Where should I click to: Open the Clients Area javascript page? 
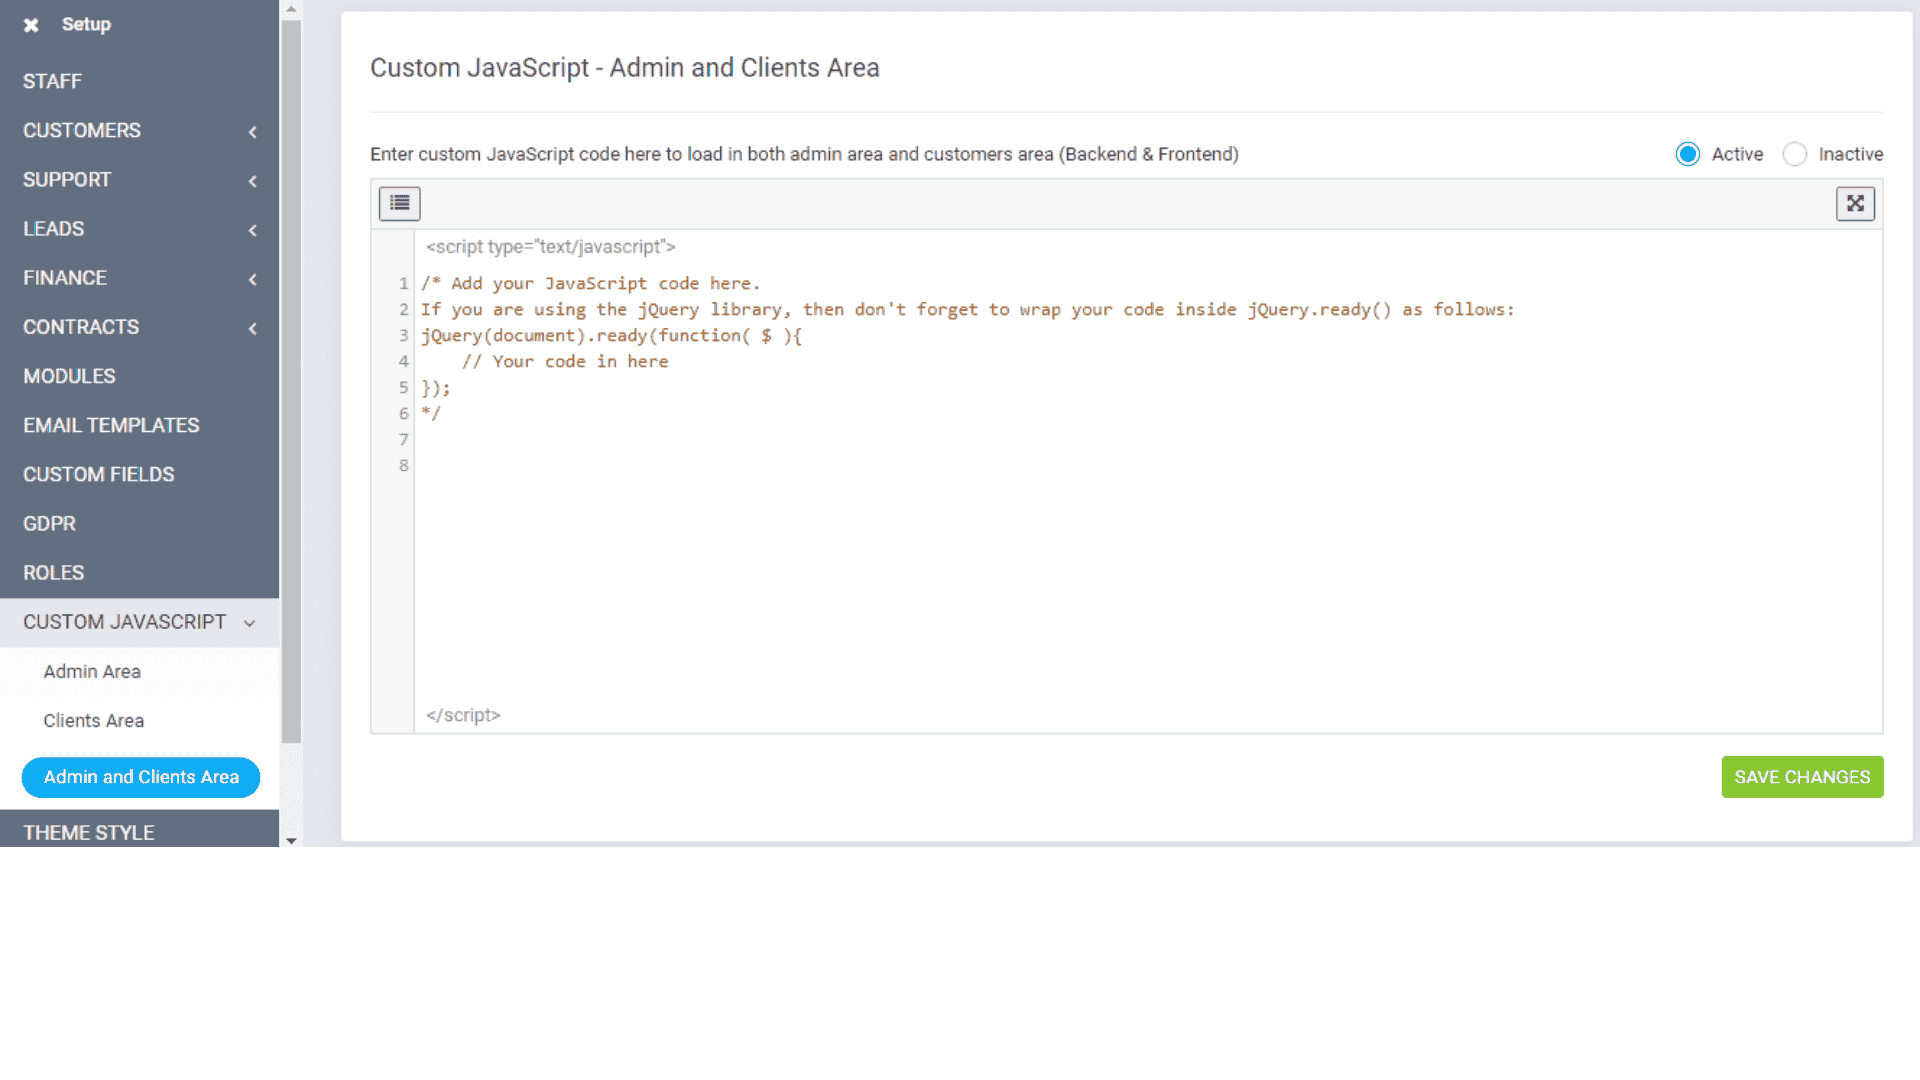click(93, 720)
